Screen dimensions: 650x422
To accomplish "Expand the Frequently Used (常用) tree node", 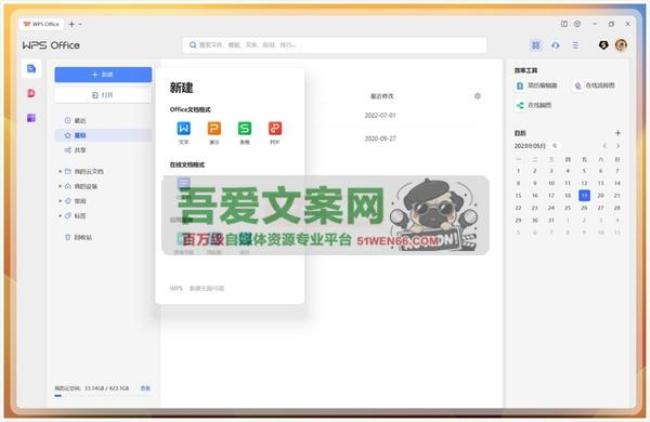I will 60,201.
